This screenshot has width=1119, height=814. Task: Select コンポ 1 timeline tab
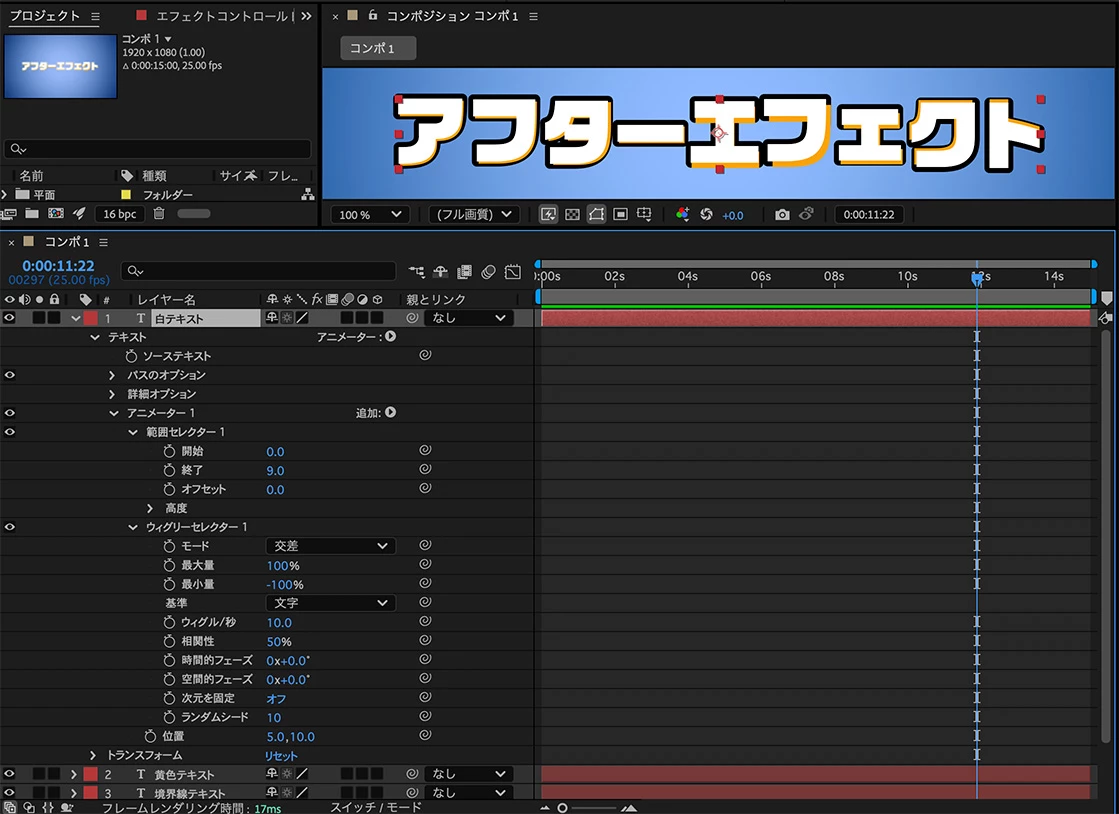pyautogui.click(x=67, y=242)
